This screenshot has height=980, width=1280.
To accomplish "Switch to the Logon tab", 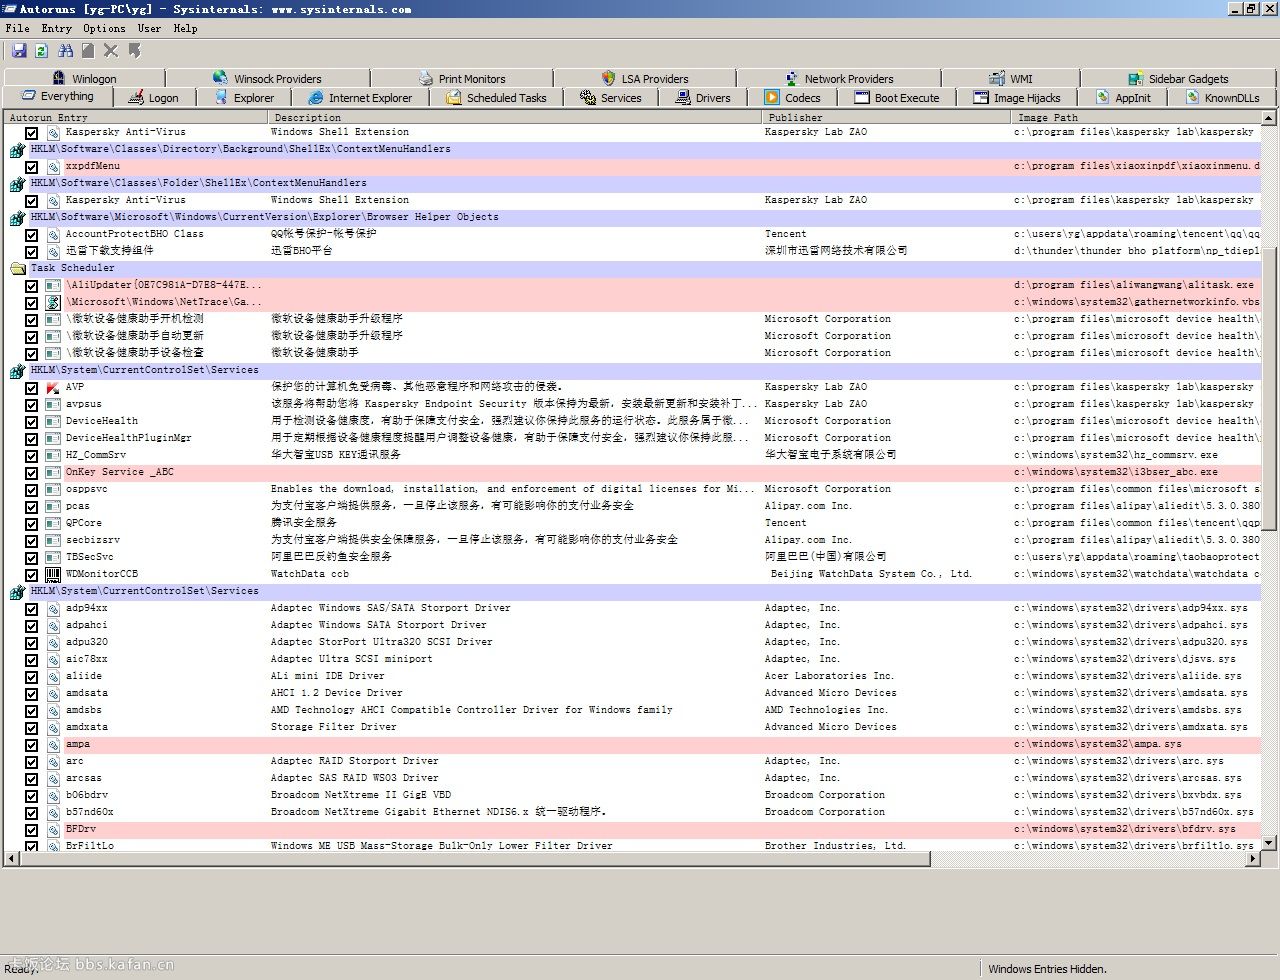I will (x=153, y=98).
